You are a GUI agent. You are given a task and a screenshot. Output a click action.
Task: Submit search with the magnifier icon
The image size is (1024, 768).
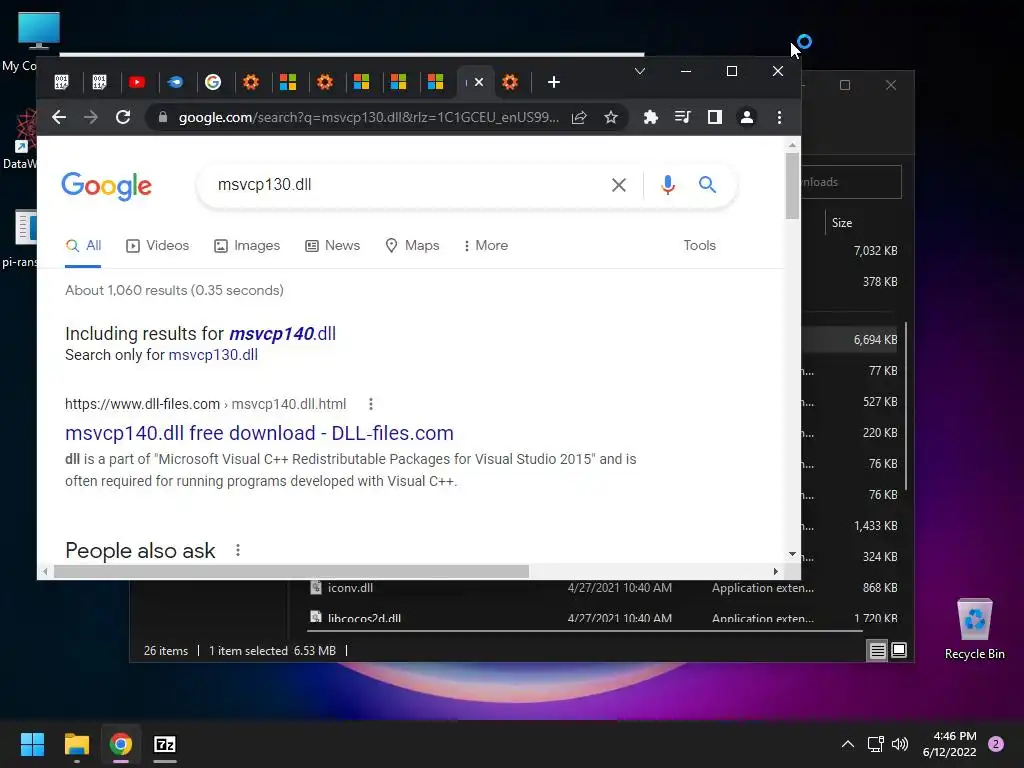coord(707,185)
